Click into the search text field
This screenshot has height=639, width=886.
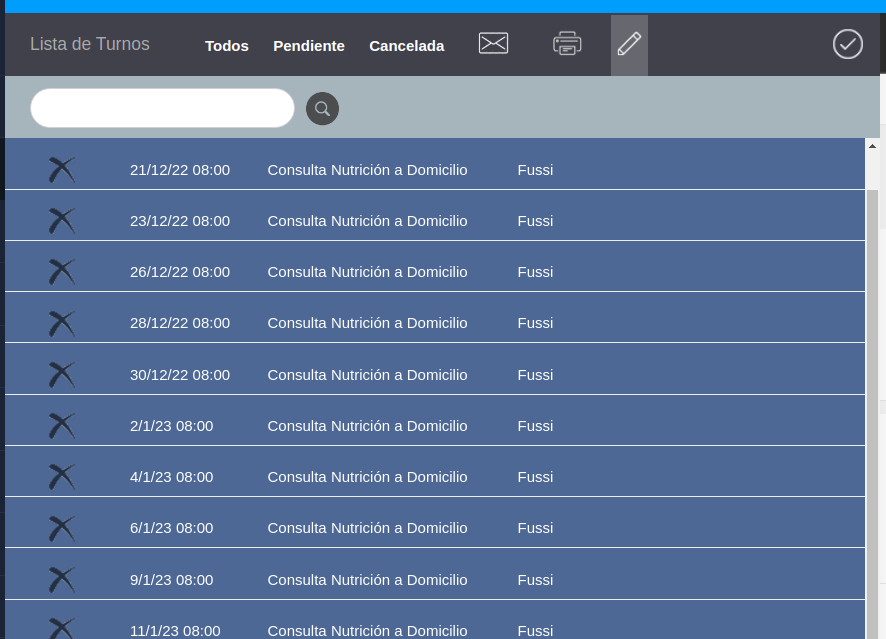[x=162, y=108]
